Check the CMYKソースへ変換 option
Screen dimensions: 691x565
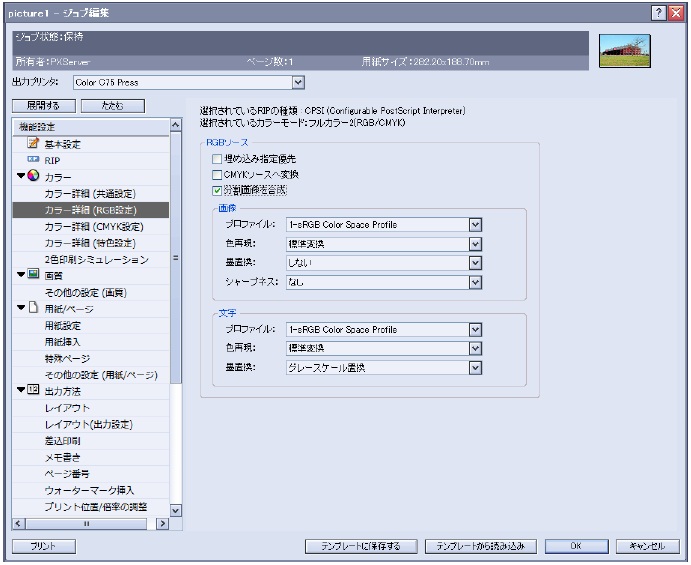click(x=218, y=174)
